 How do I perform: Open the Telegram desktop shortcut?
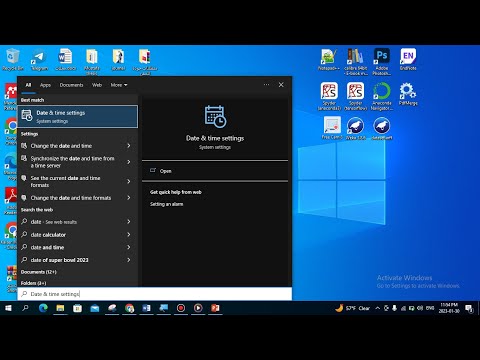[39, 59]
